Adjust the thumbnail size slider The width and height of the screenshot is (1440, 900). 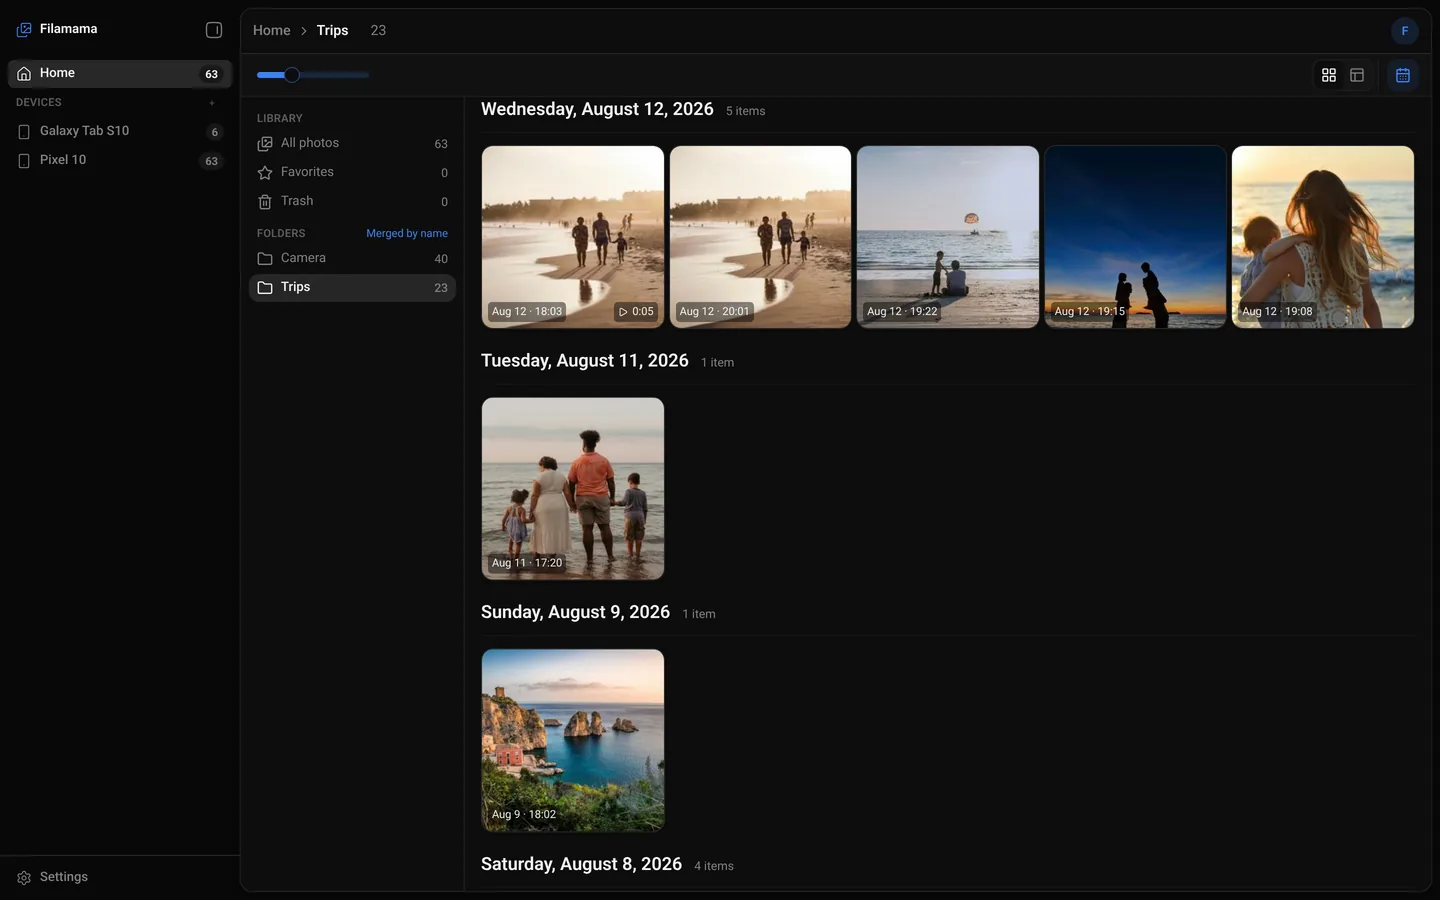313,75
